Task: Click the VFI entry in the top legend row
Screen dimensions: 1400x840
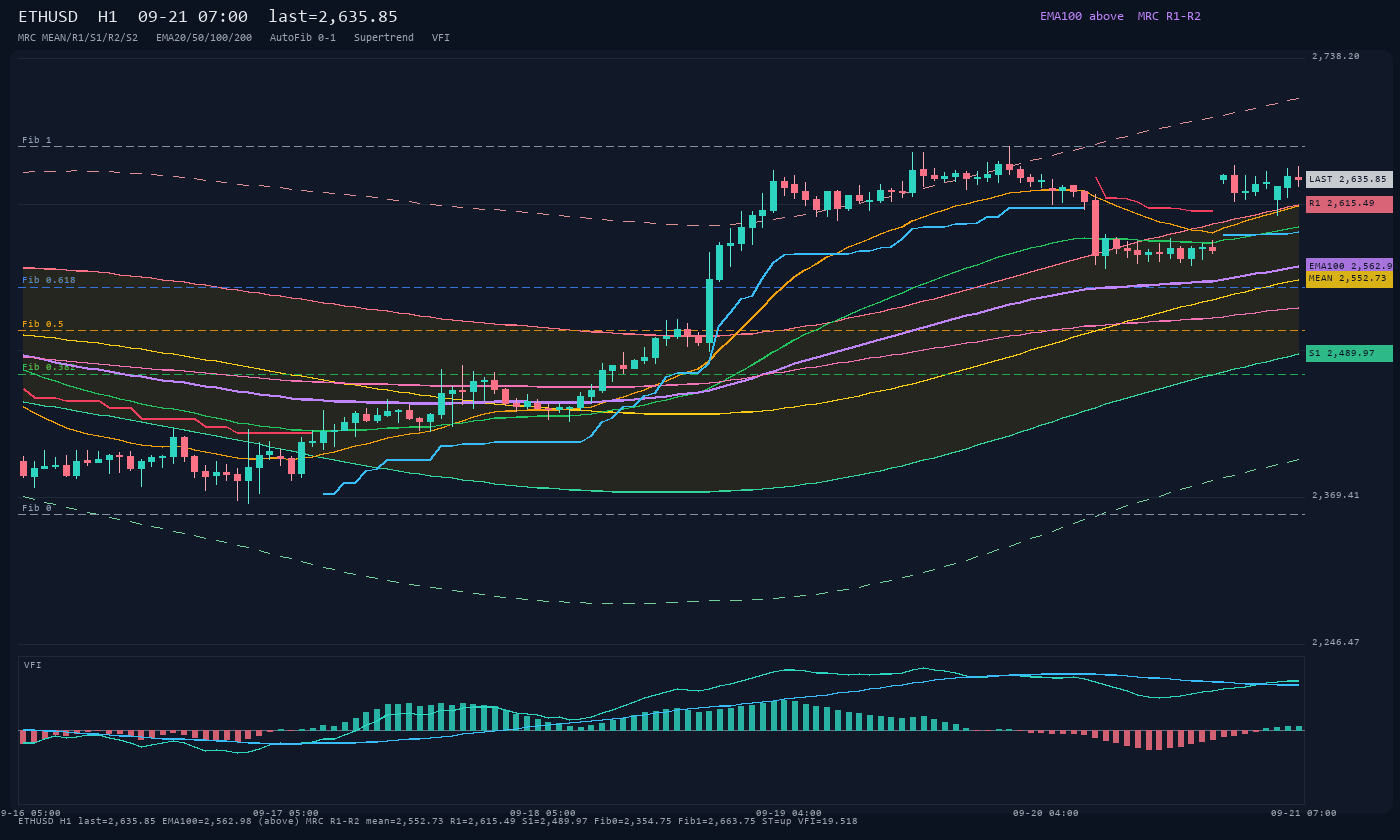Action: (x=441, y=38)
